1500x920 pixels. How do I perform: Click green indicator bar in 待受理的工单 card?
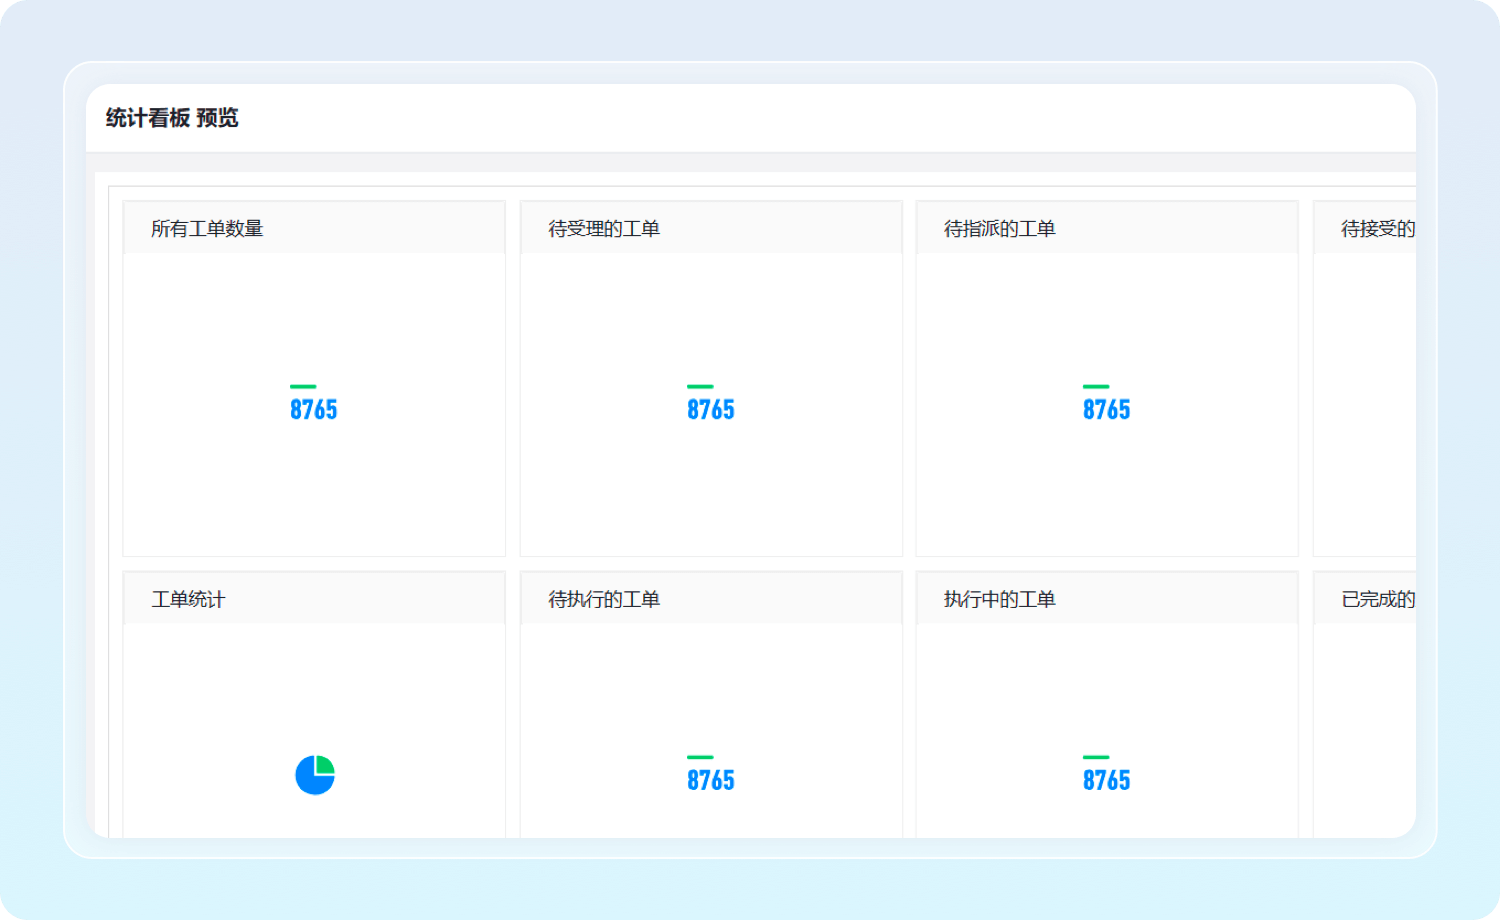pos(700,387)
